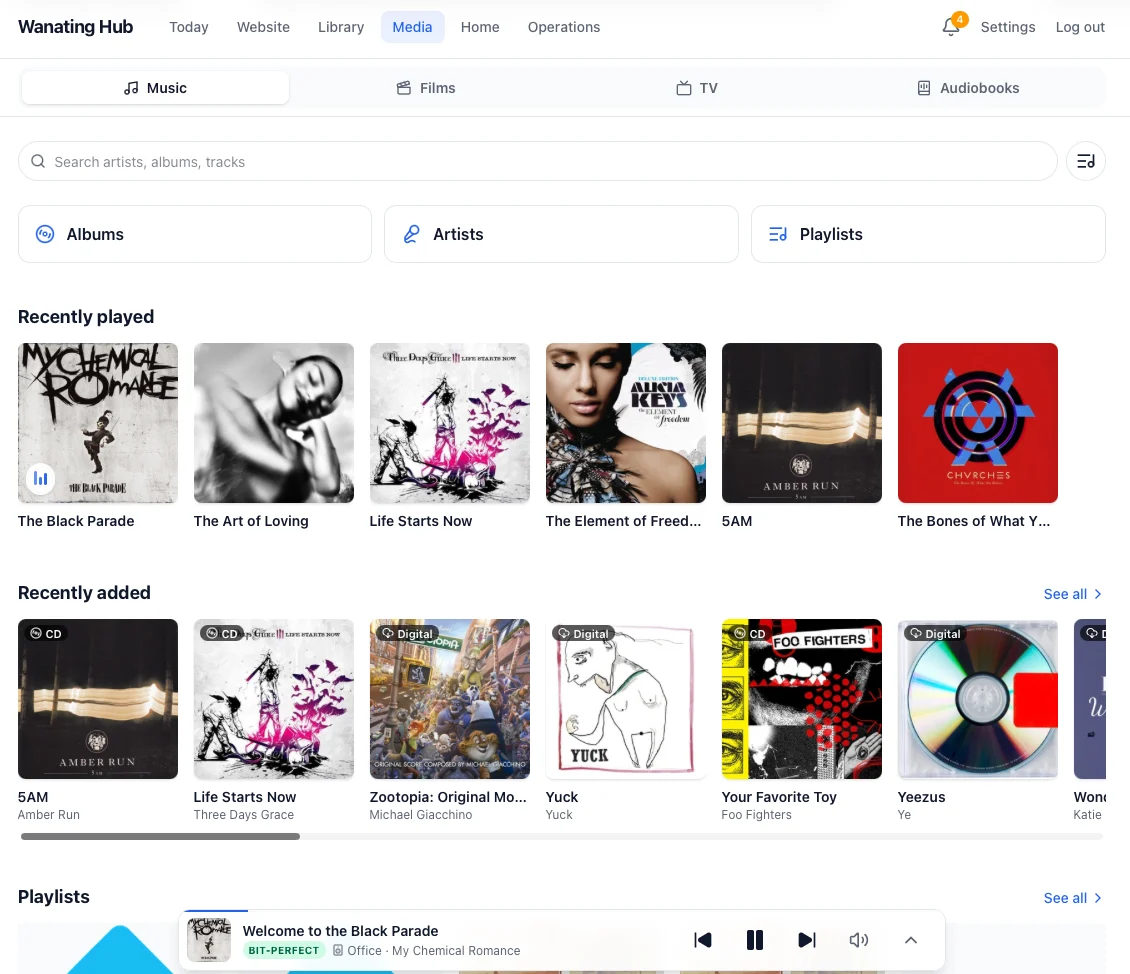This screenshot has width=1130, height=974.
Task: Click Log out
Action: [x=1080, y=27]
